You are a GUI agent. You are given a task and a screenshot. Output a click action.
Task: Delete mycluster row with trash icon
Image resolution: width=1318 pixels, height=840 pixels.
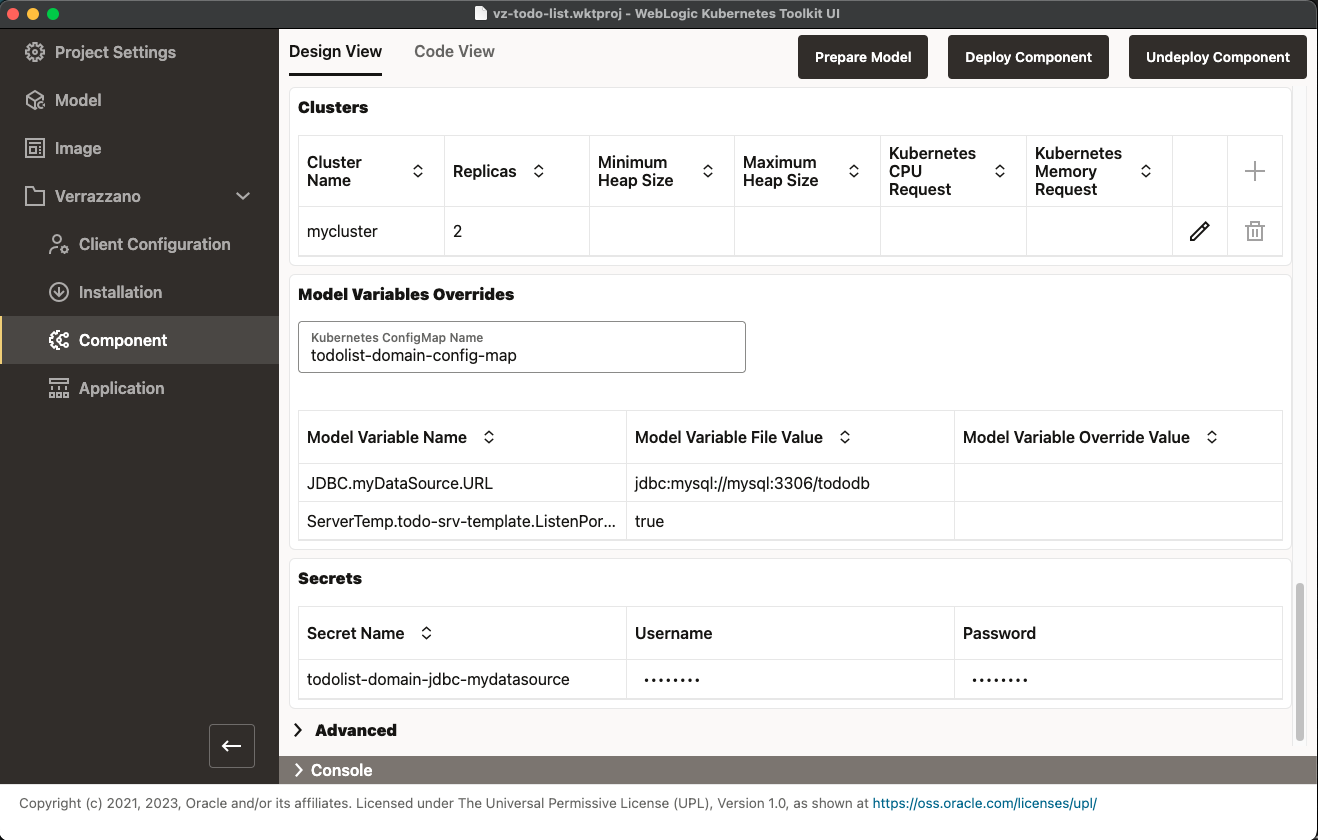pyautogui.click(x=1255, y=231)
